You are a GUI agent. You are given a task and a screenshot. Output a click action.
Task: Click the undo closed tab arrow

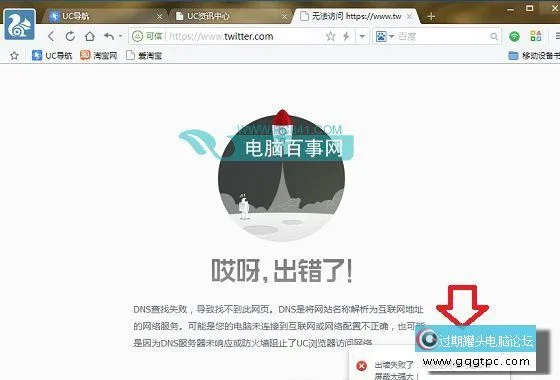[x=109, y=36]
